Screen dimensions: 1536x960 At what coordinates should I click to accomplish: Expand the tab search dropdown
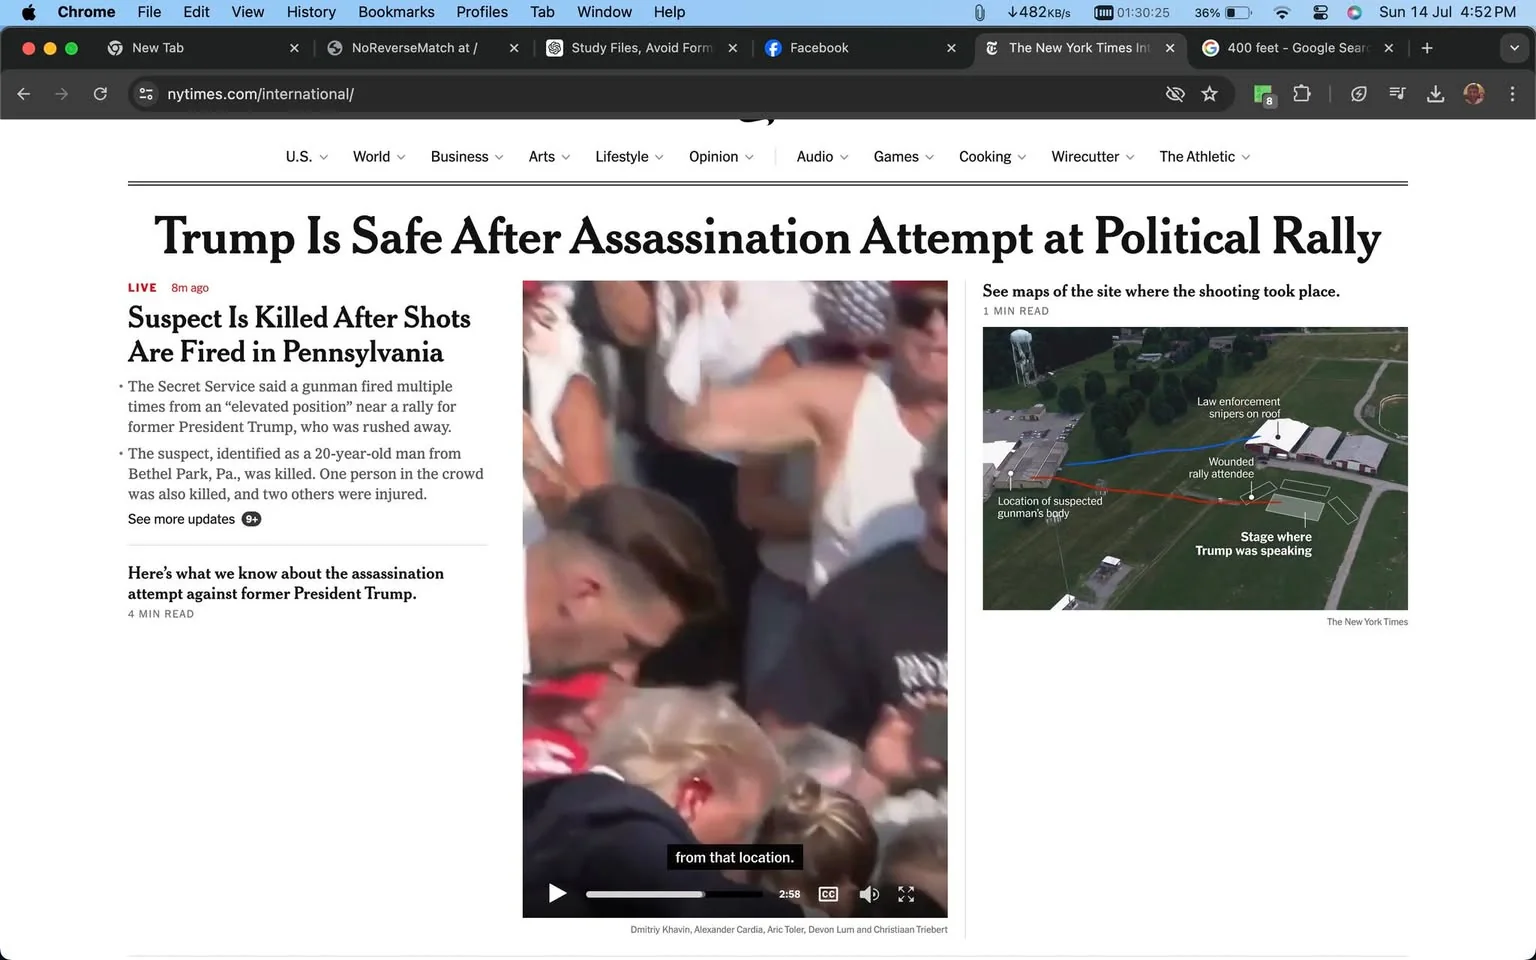coord(1514,48)
